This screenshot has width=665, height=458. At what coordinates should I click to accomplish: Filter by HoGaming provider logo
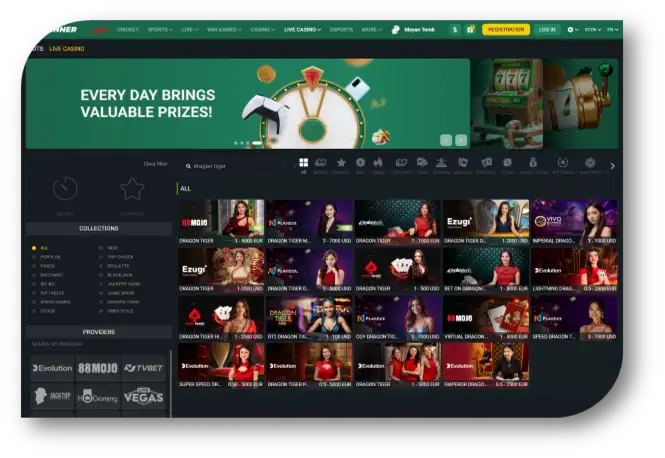tap(98, 397)
